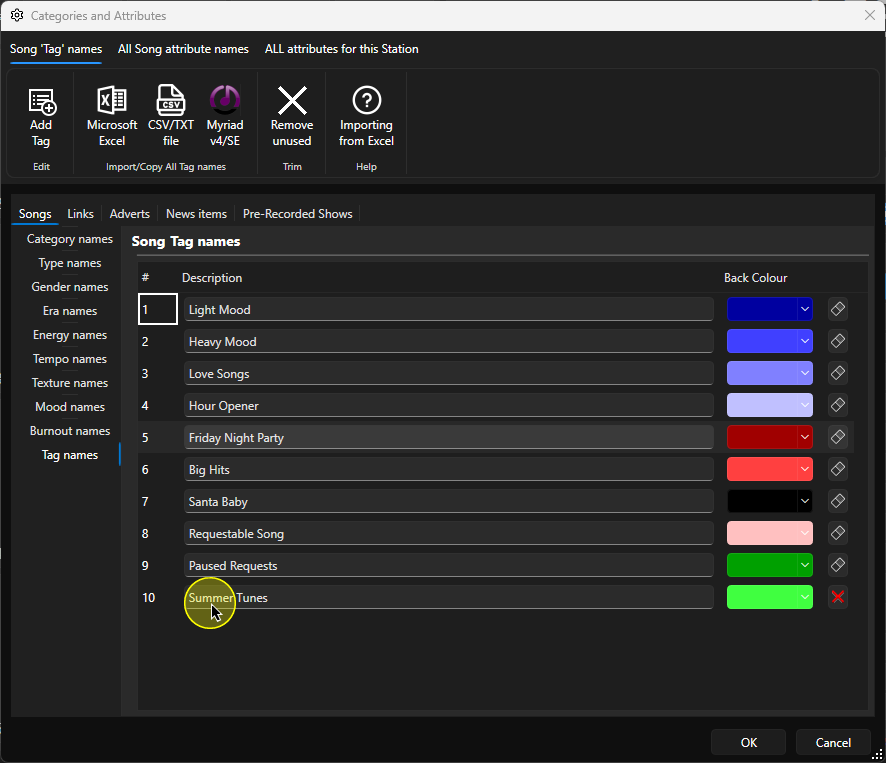Import tags from CSV/TXT file
The image size is (886, 763).
pyautogui.click(x=171, y=117)
